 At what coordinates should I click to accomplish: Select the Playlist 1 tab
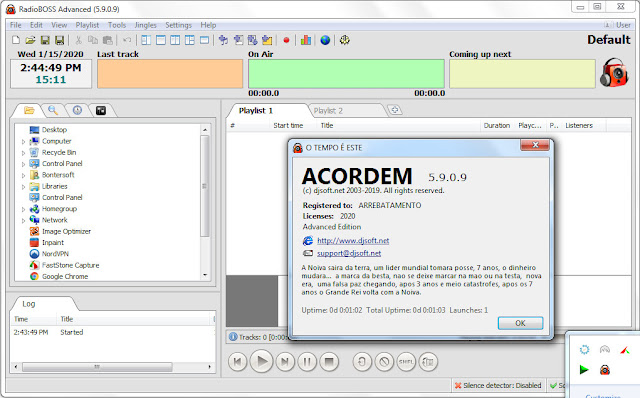coord(256,111)
